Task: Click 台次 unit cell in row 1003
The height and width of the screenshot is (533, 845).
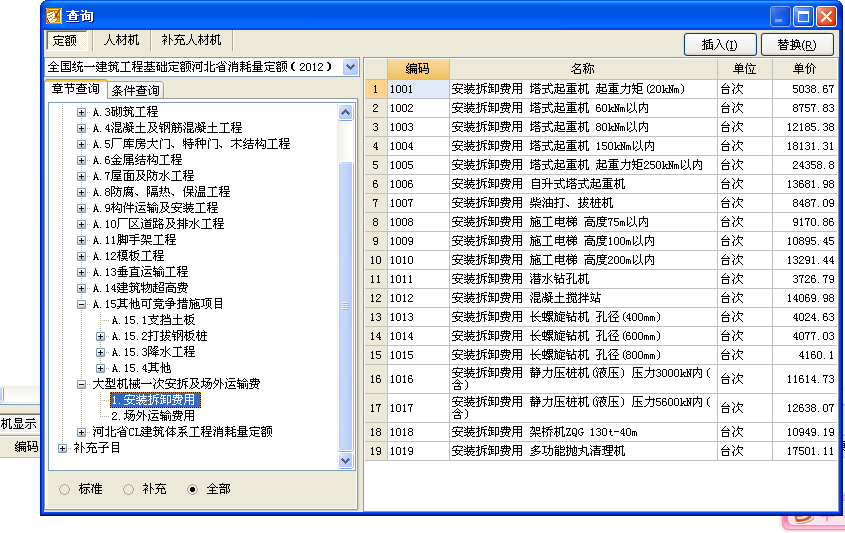Action: coord(745,127)
